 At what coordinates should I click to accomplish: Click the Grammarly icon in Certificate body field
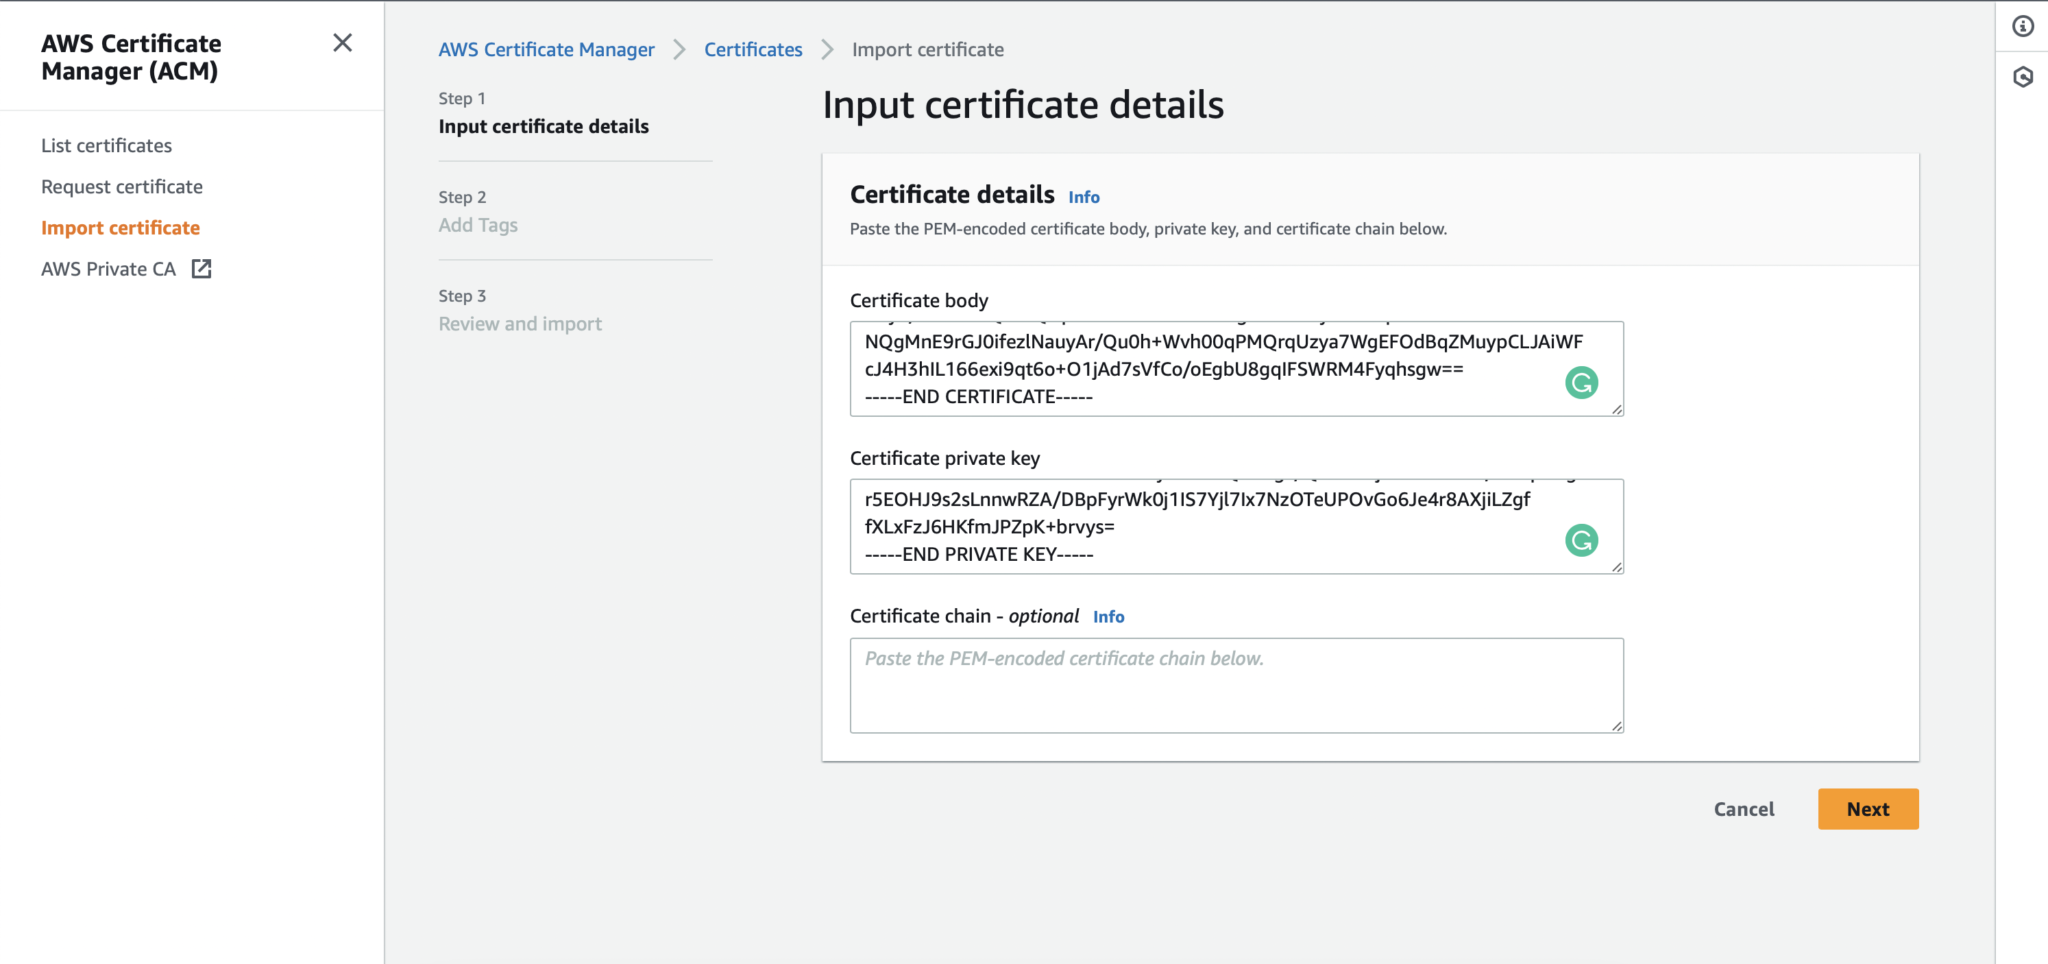click(1581, 383)
